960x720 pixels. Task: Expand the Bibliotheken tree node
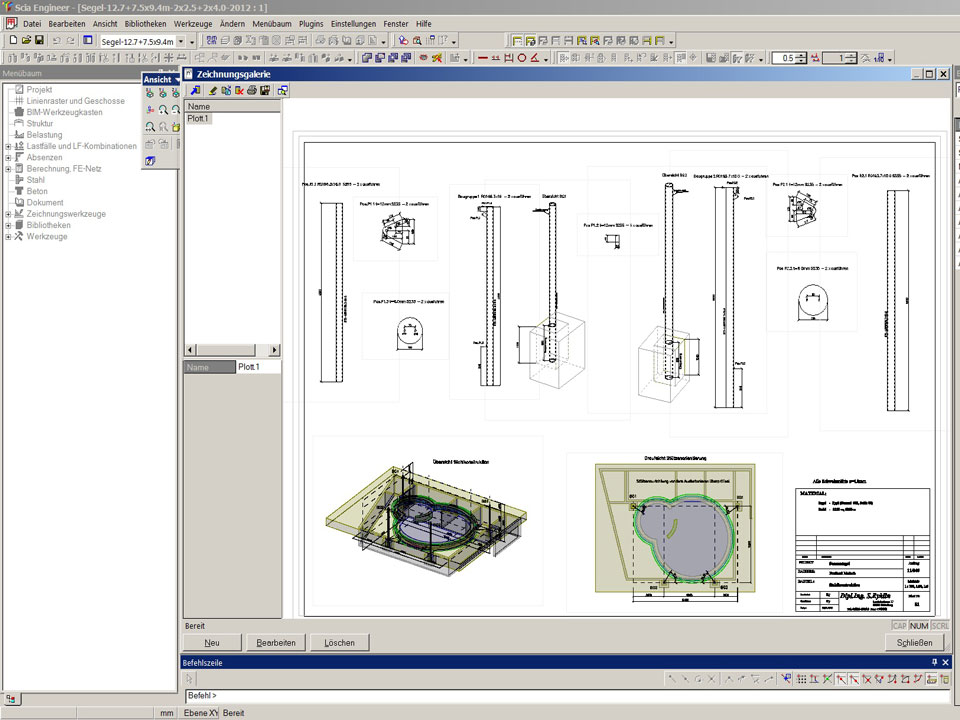[x=8, y=225]
